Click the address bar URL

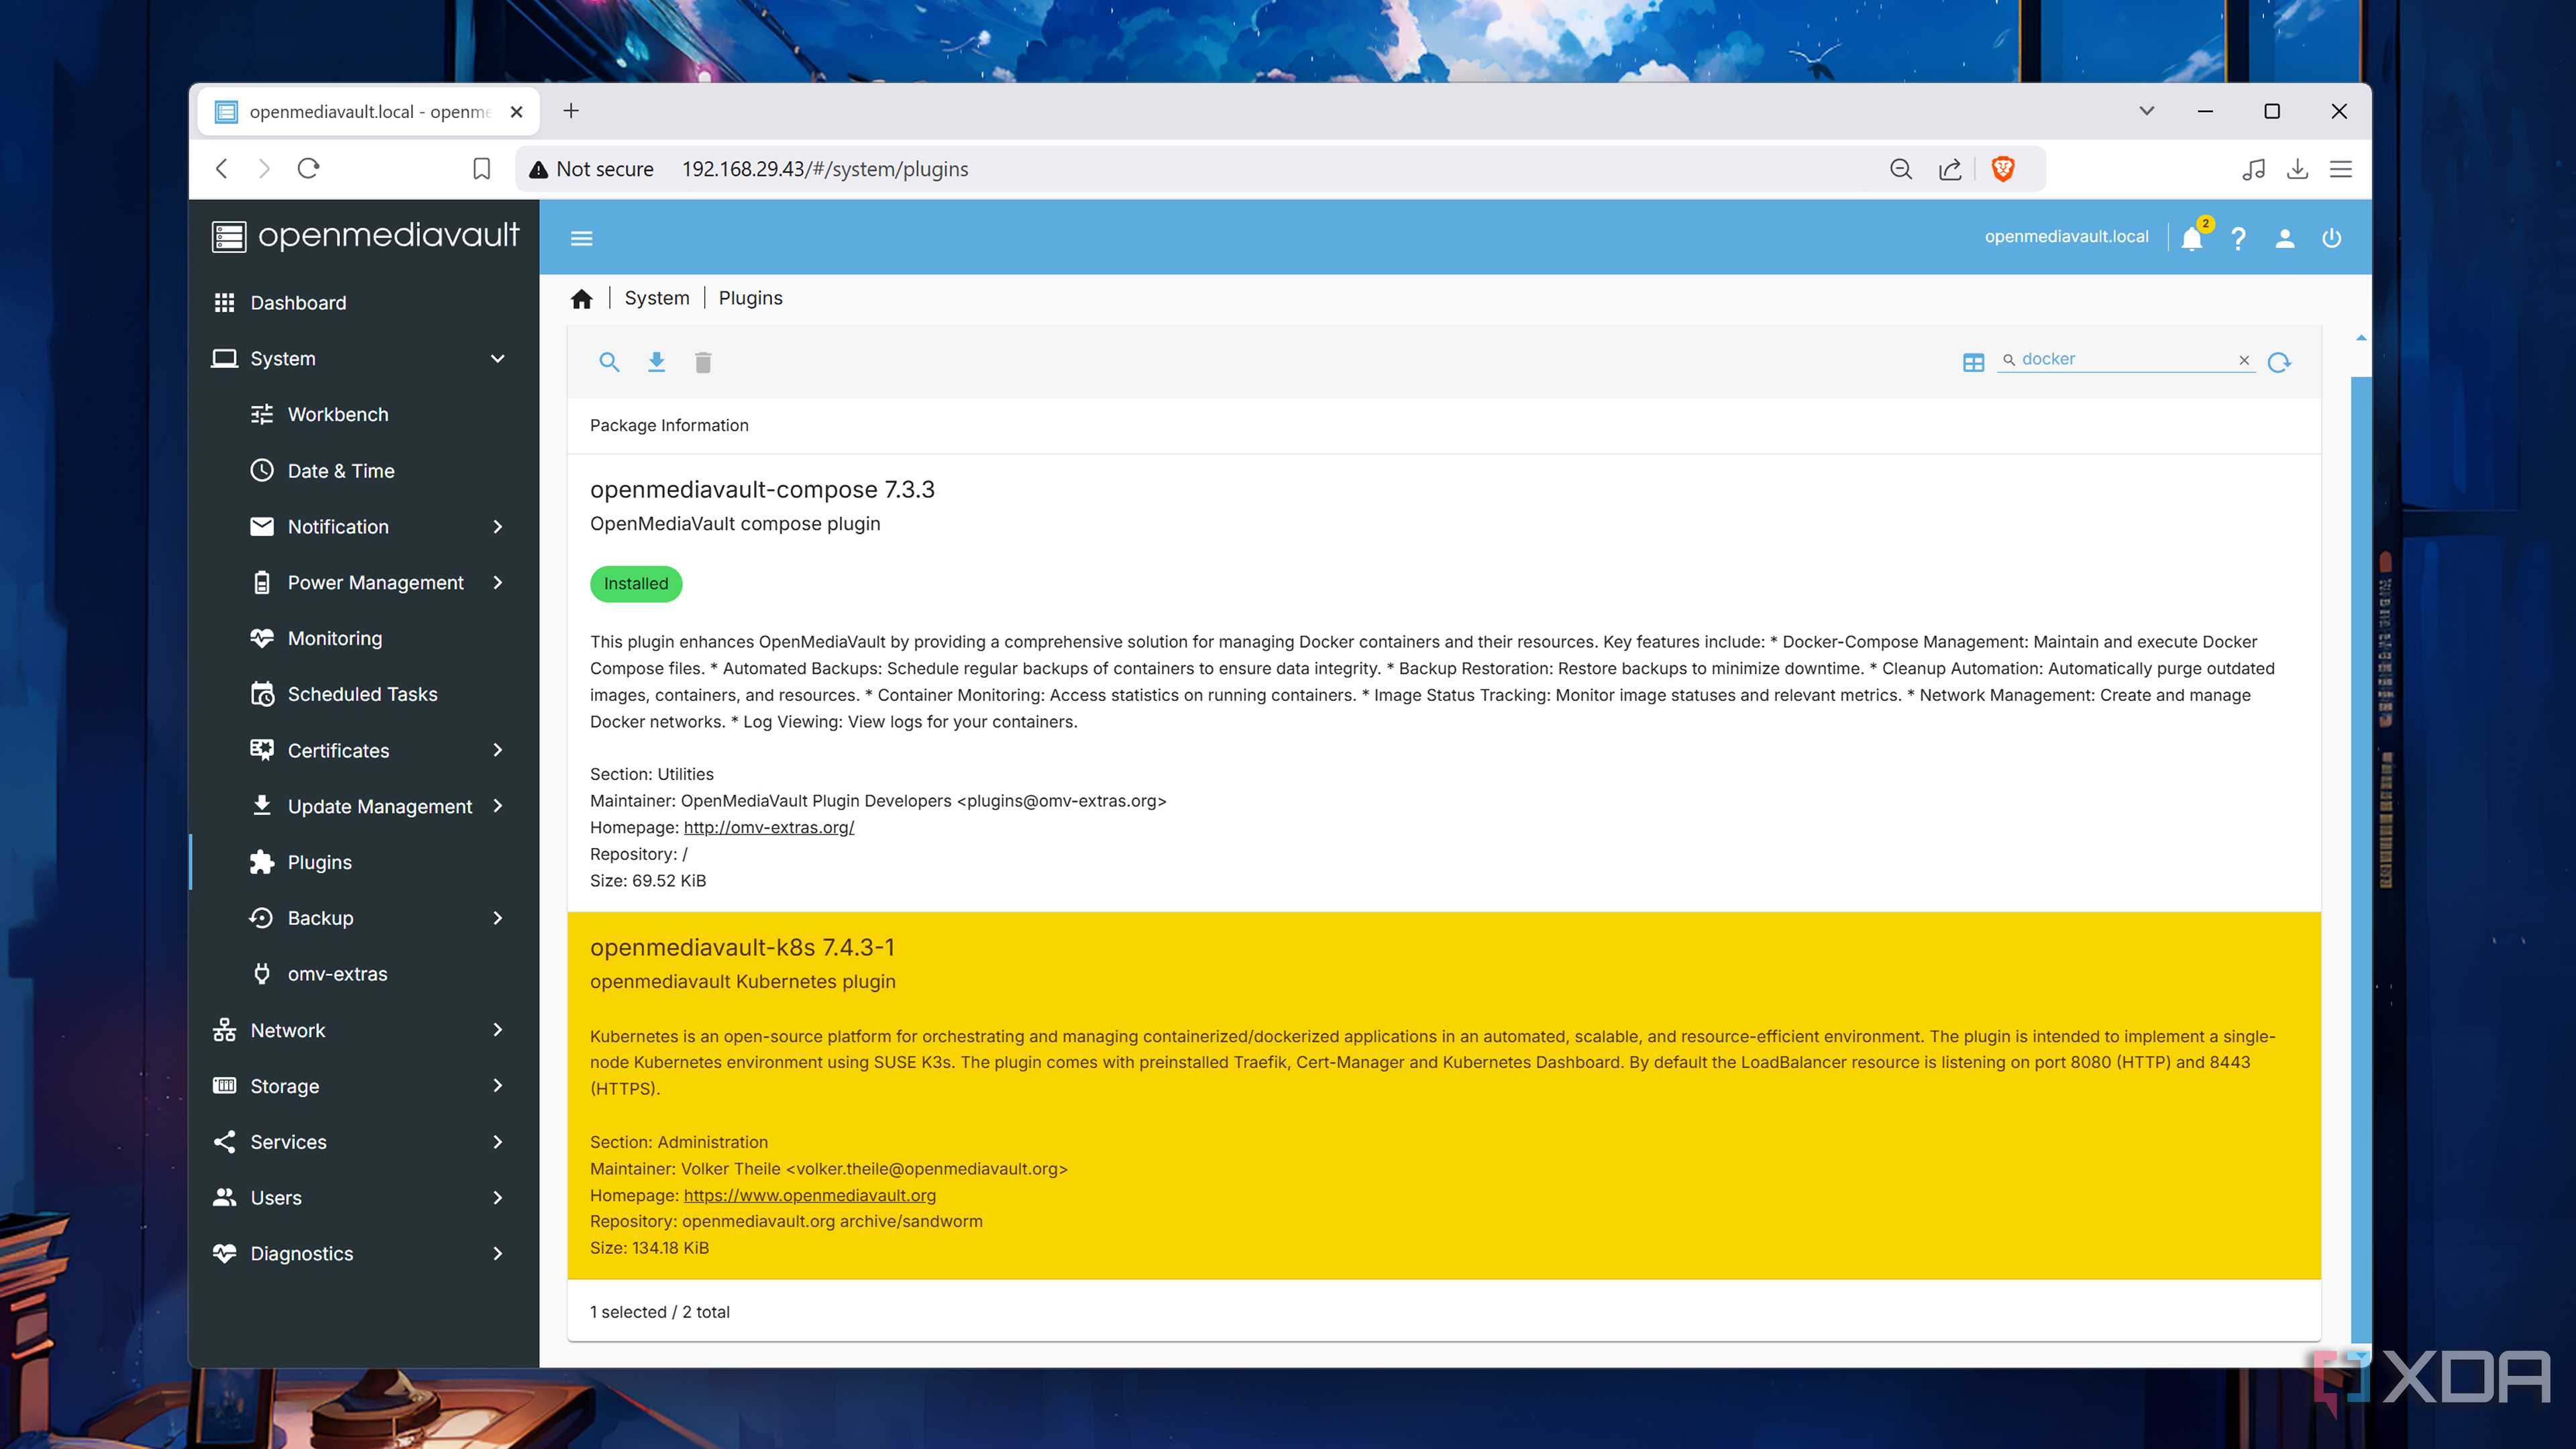click(x=825, y=169)
